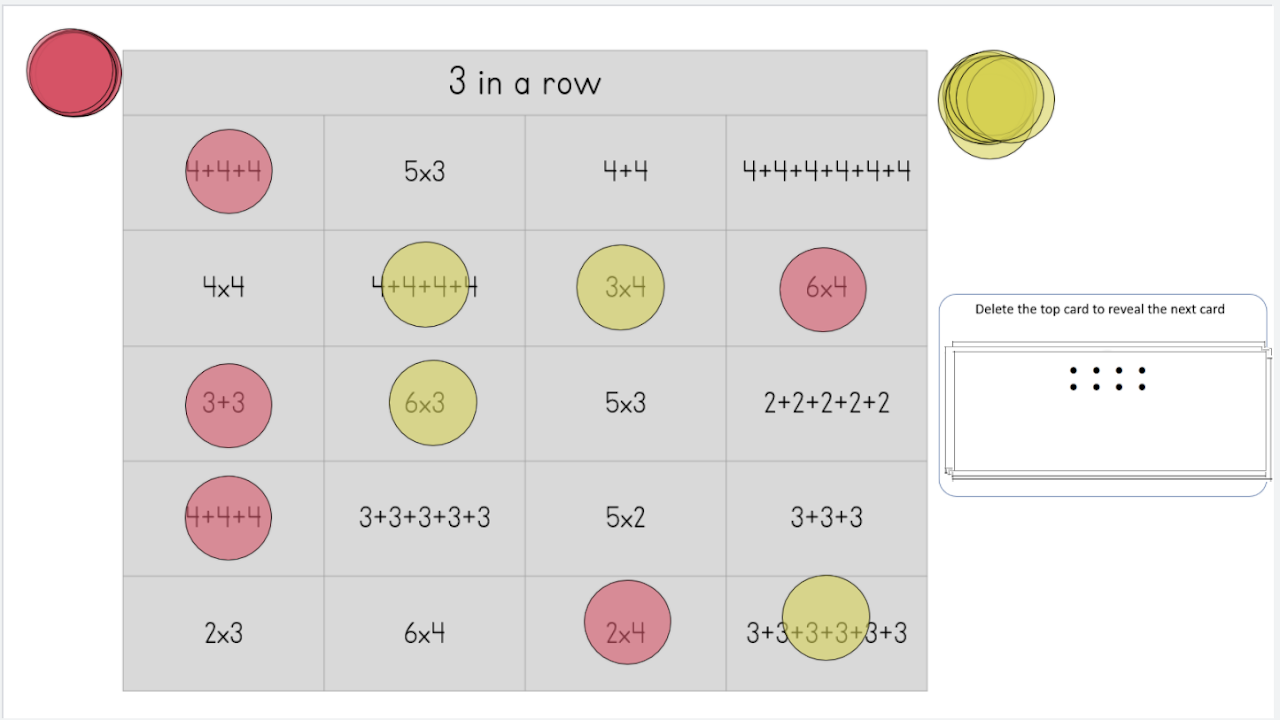Click the 2+2+2+2+2 cell
The width and height of the screenshot is (1280, 720).
(x=827, y=404)
